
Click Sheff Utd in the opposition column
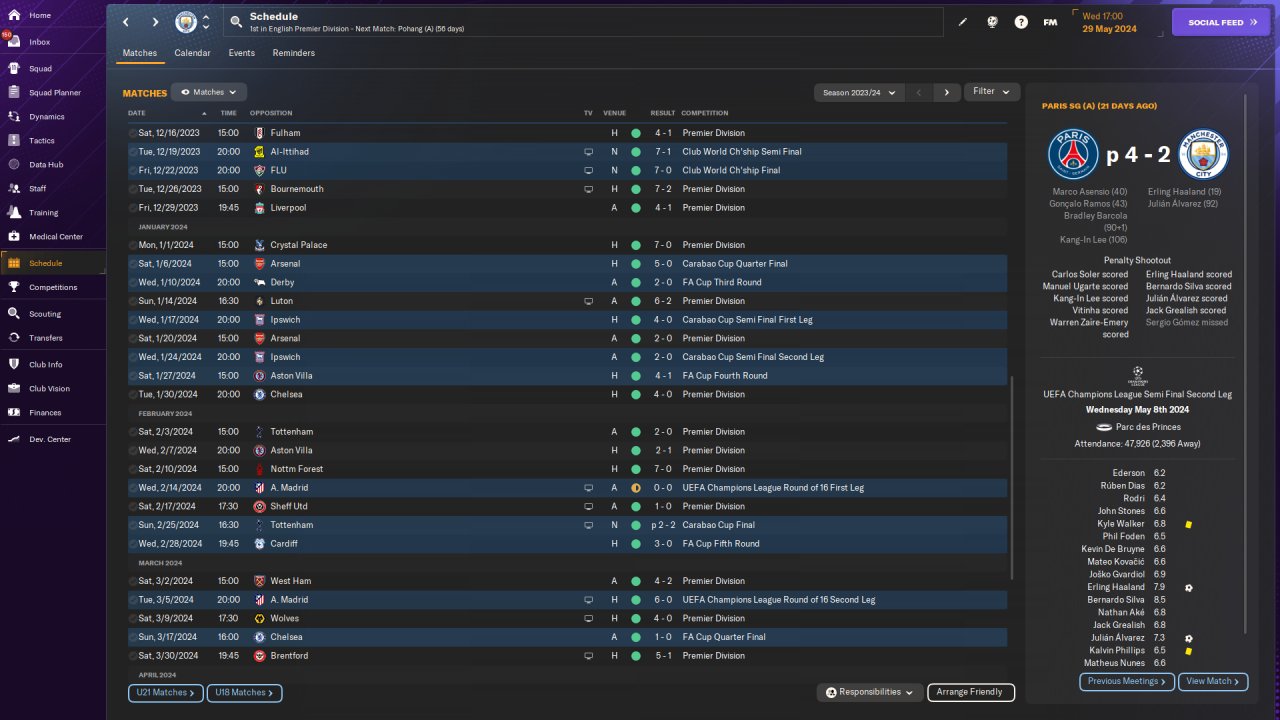[288, 507]
